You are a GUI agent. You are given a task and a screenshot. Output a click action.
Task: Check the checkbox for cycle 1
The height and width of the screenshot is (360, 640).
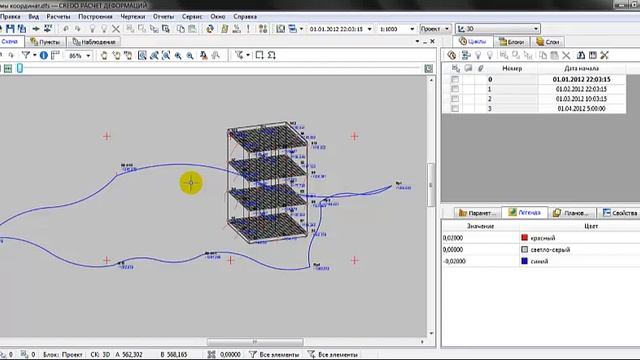point(455,89)
